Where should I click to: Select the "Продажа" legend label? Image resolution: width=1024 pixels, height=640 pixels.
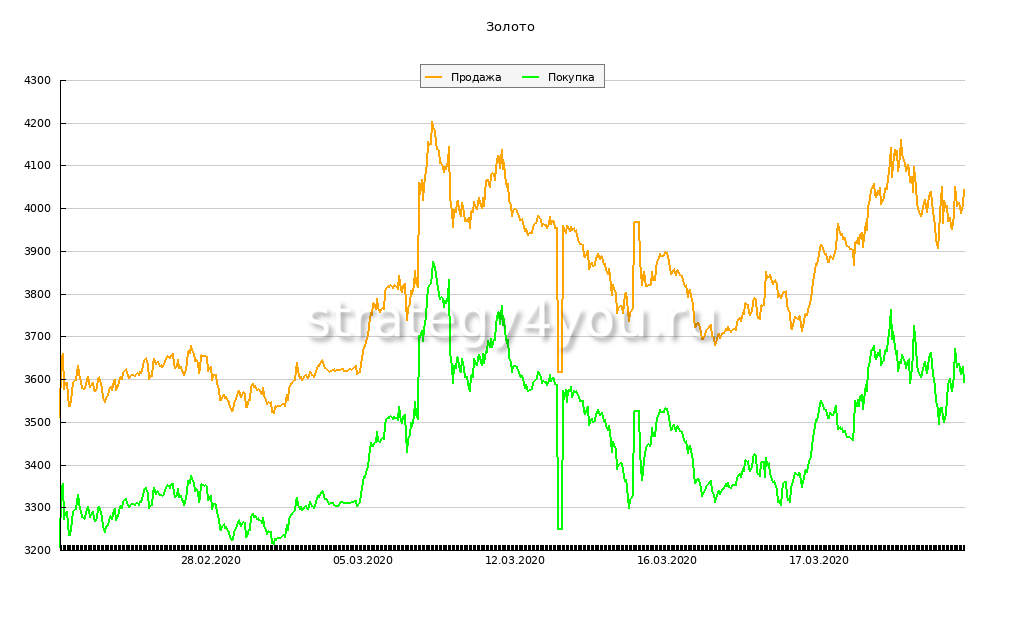476,77
